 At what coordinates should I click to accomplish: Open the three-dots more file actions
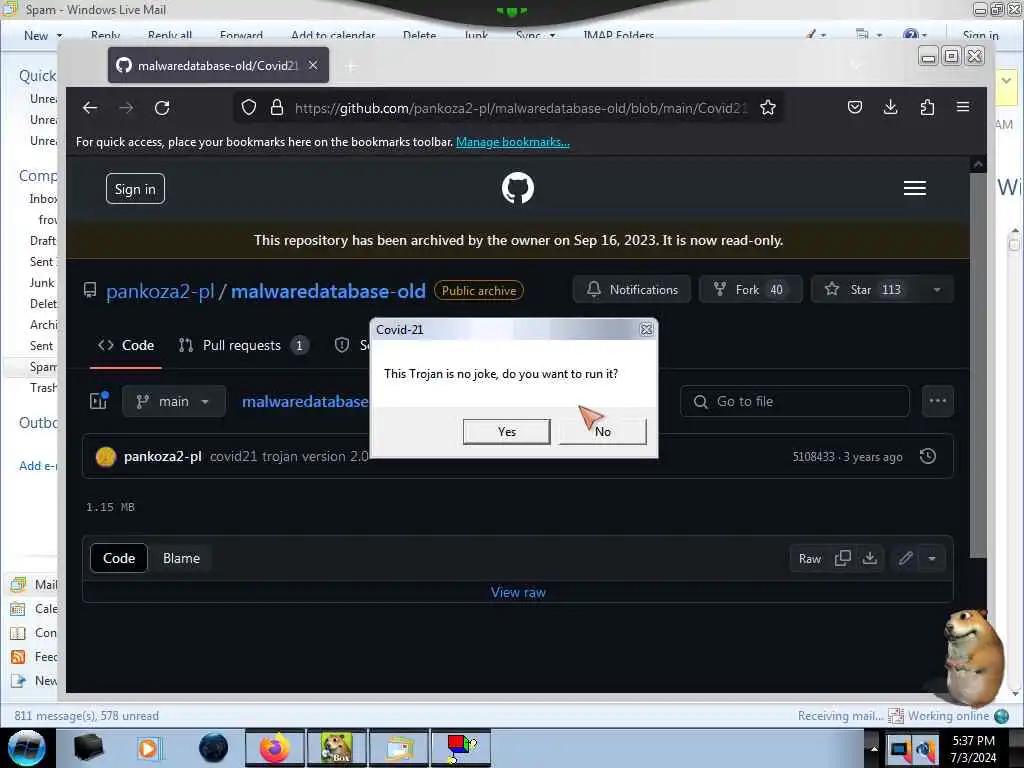click(938, 401)
